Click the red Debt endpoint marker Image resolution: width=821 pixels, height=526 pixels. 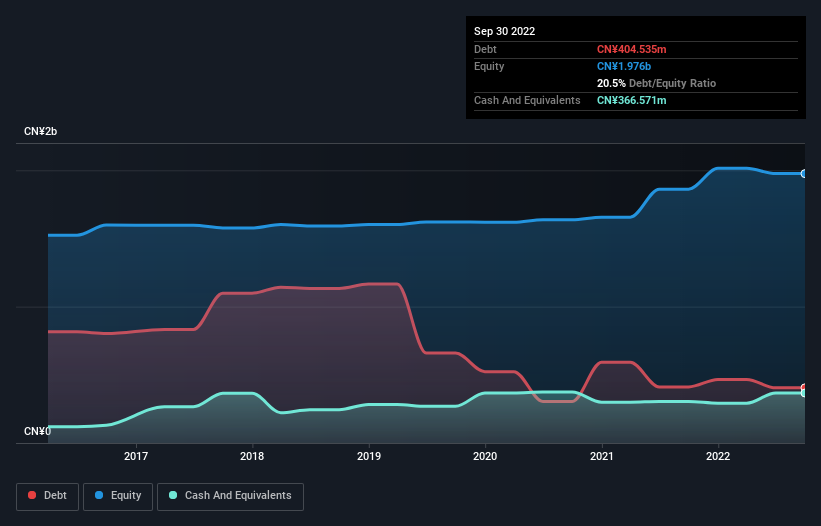click(x=804, y=388)
